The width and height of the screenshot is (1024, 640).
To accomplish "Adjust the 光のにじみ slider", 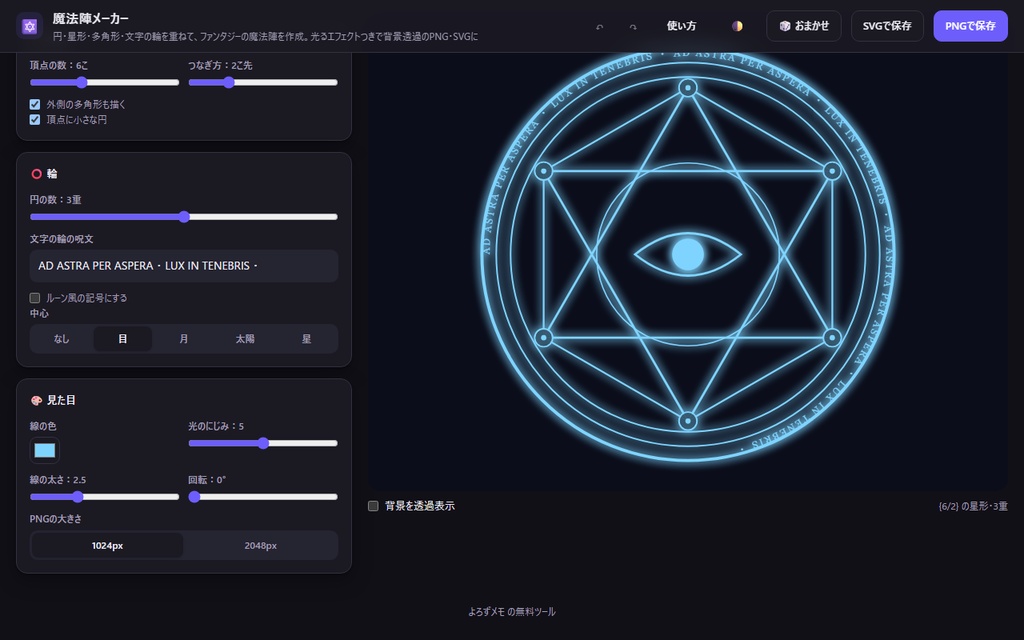I will (263, 443).
